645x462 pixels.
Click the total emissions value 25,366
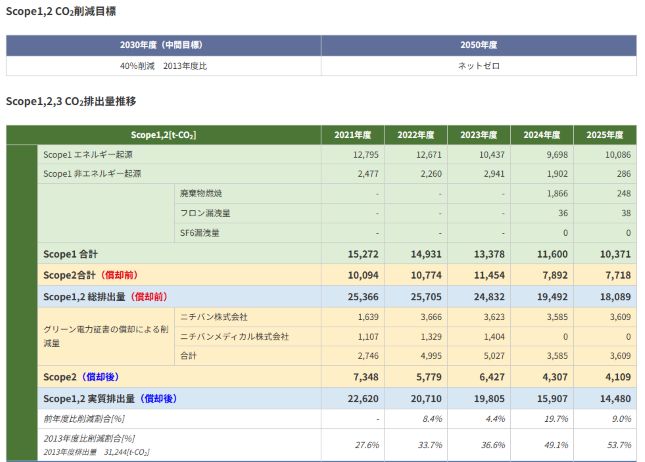click(363, 297)
